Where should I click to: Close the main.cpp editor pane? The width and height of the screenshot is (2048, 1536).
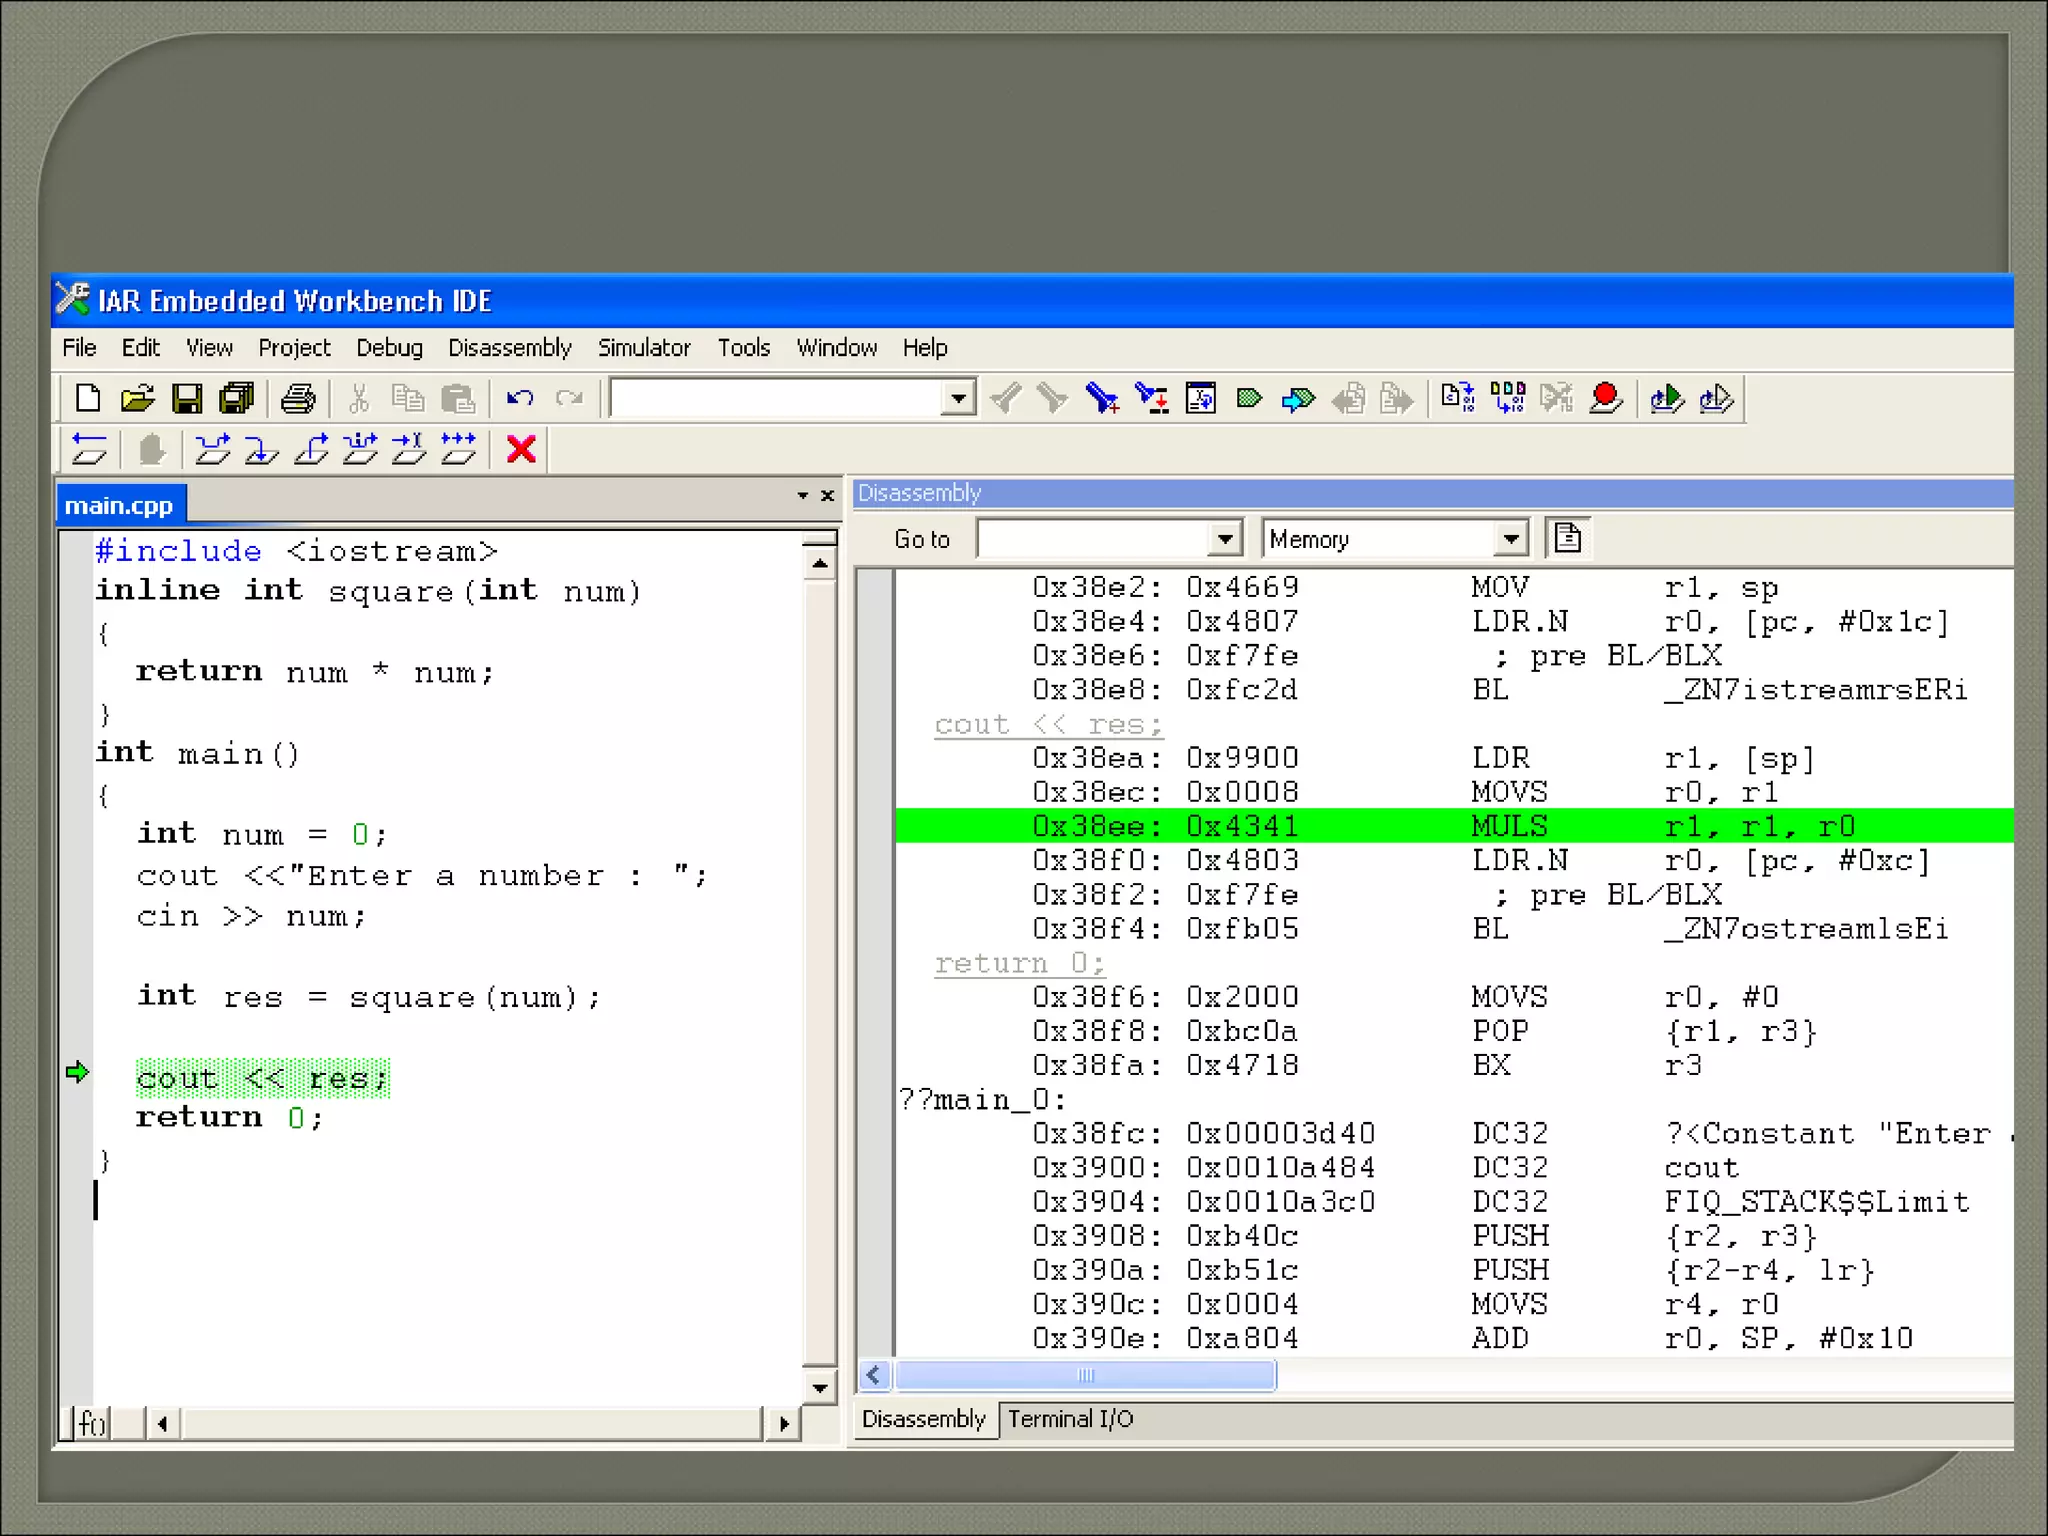pyautogui.click(x=827, y=495)
